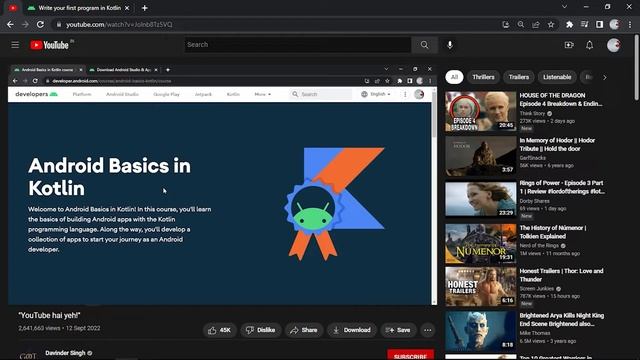This screenshot has width=640, height=360.
Task: Download the video
Action: [351, 330]
